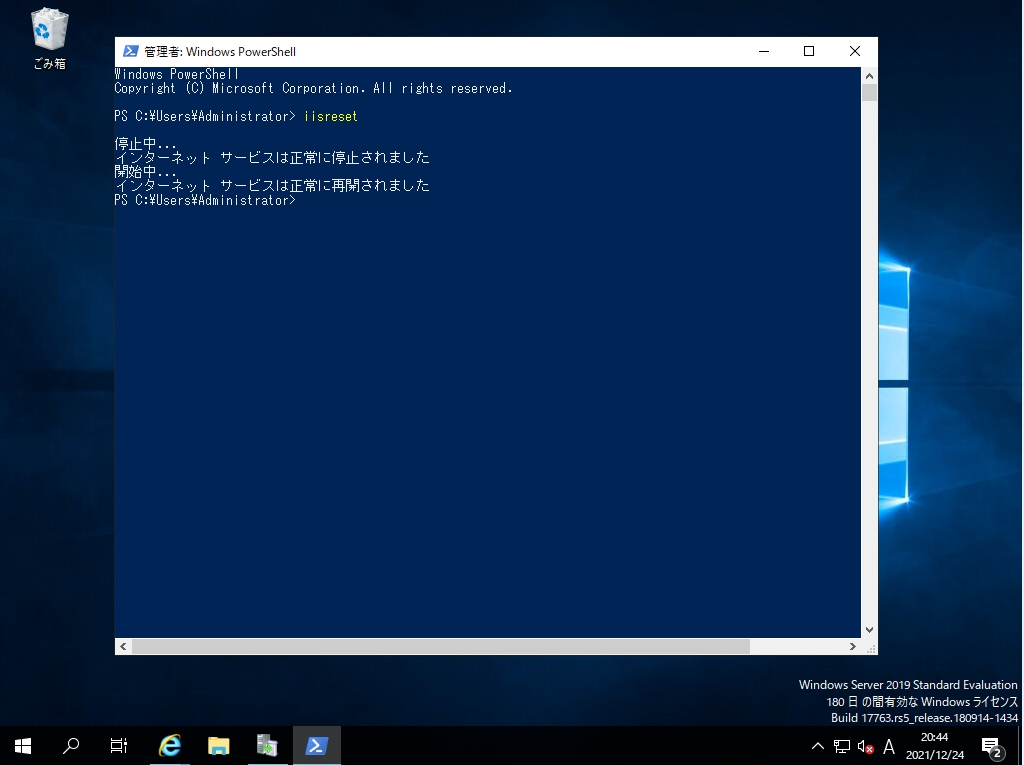Launch Internet Explorer from taskbar
1024x765 pixels.
tap(170, 745)
